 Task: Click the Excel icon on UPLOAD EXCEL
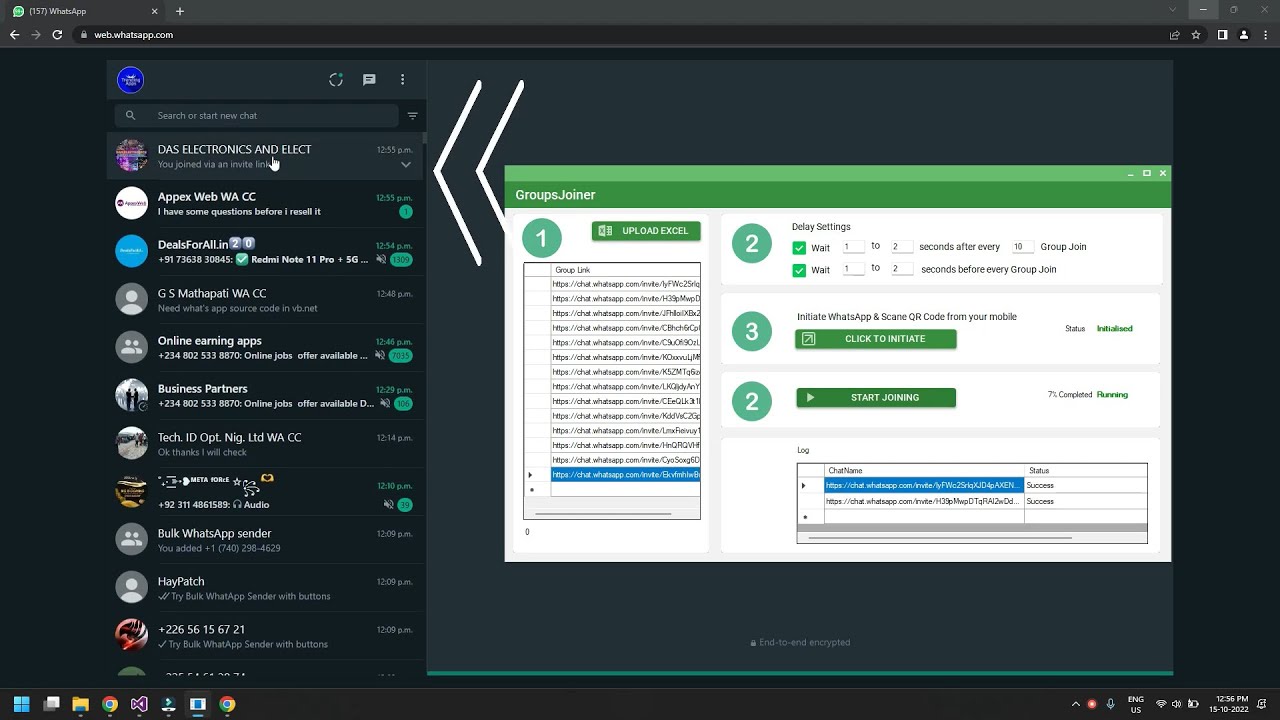pyautogui.click(x=604, y=230)
